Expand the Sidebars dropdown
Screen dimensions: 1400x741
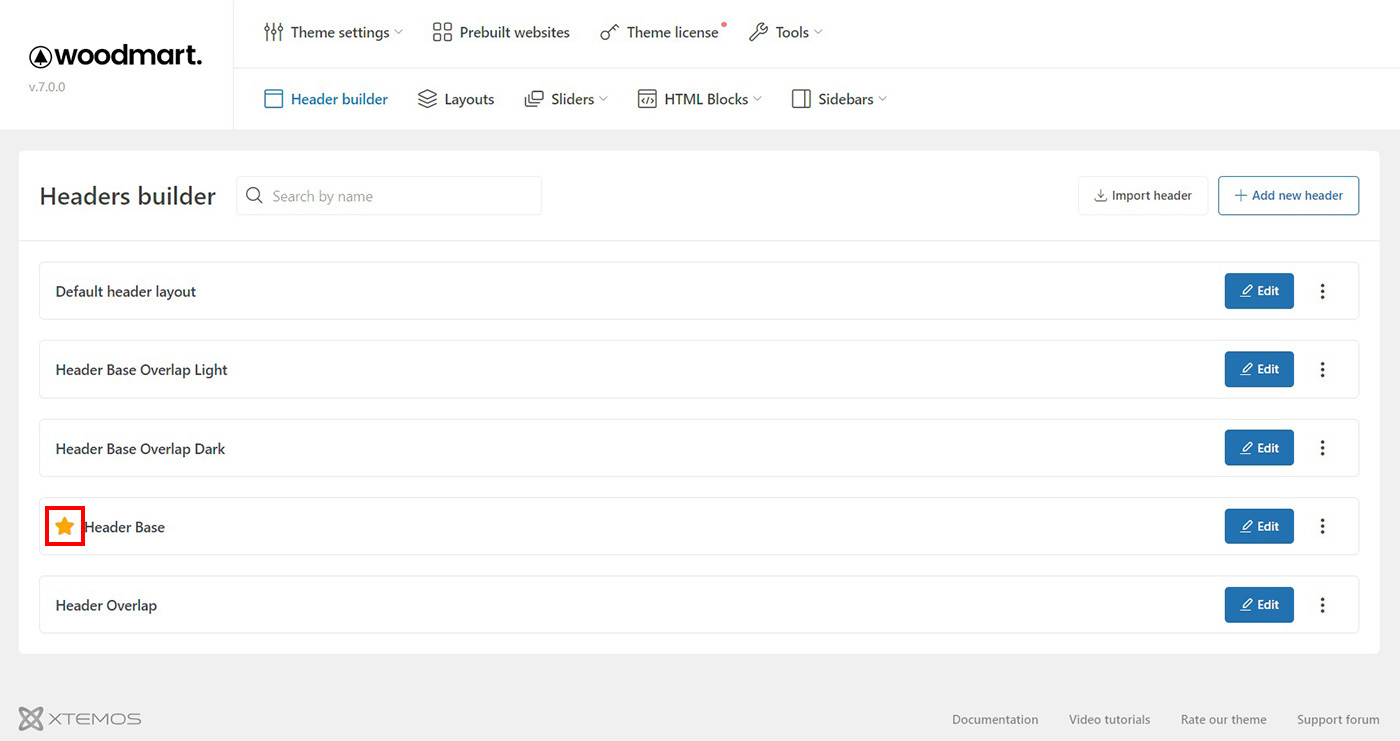point(839,99)
